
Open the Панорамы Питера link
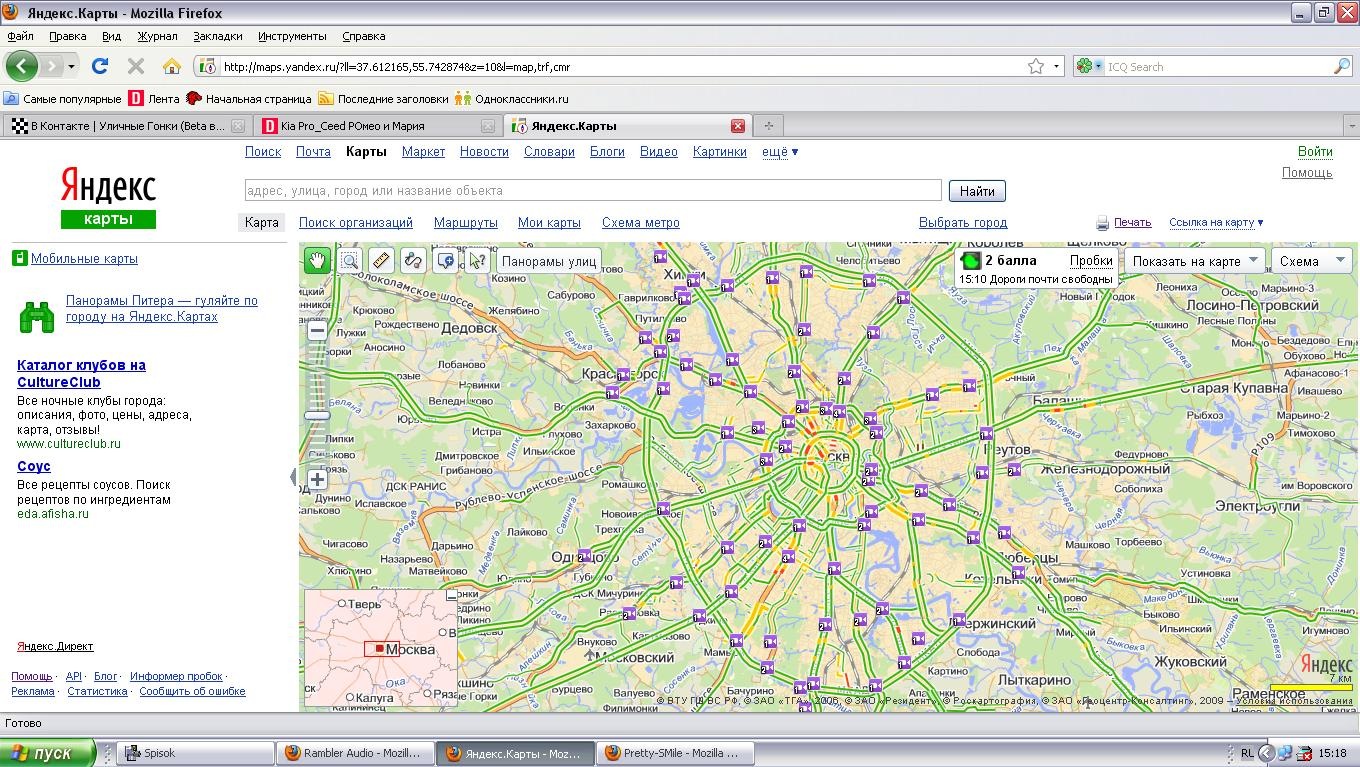pos(162,308)
